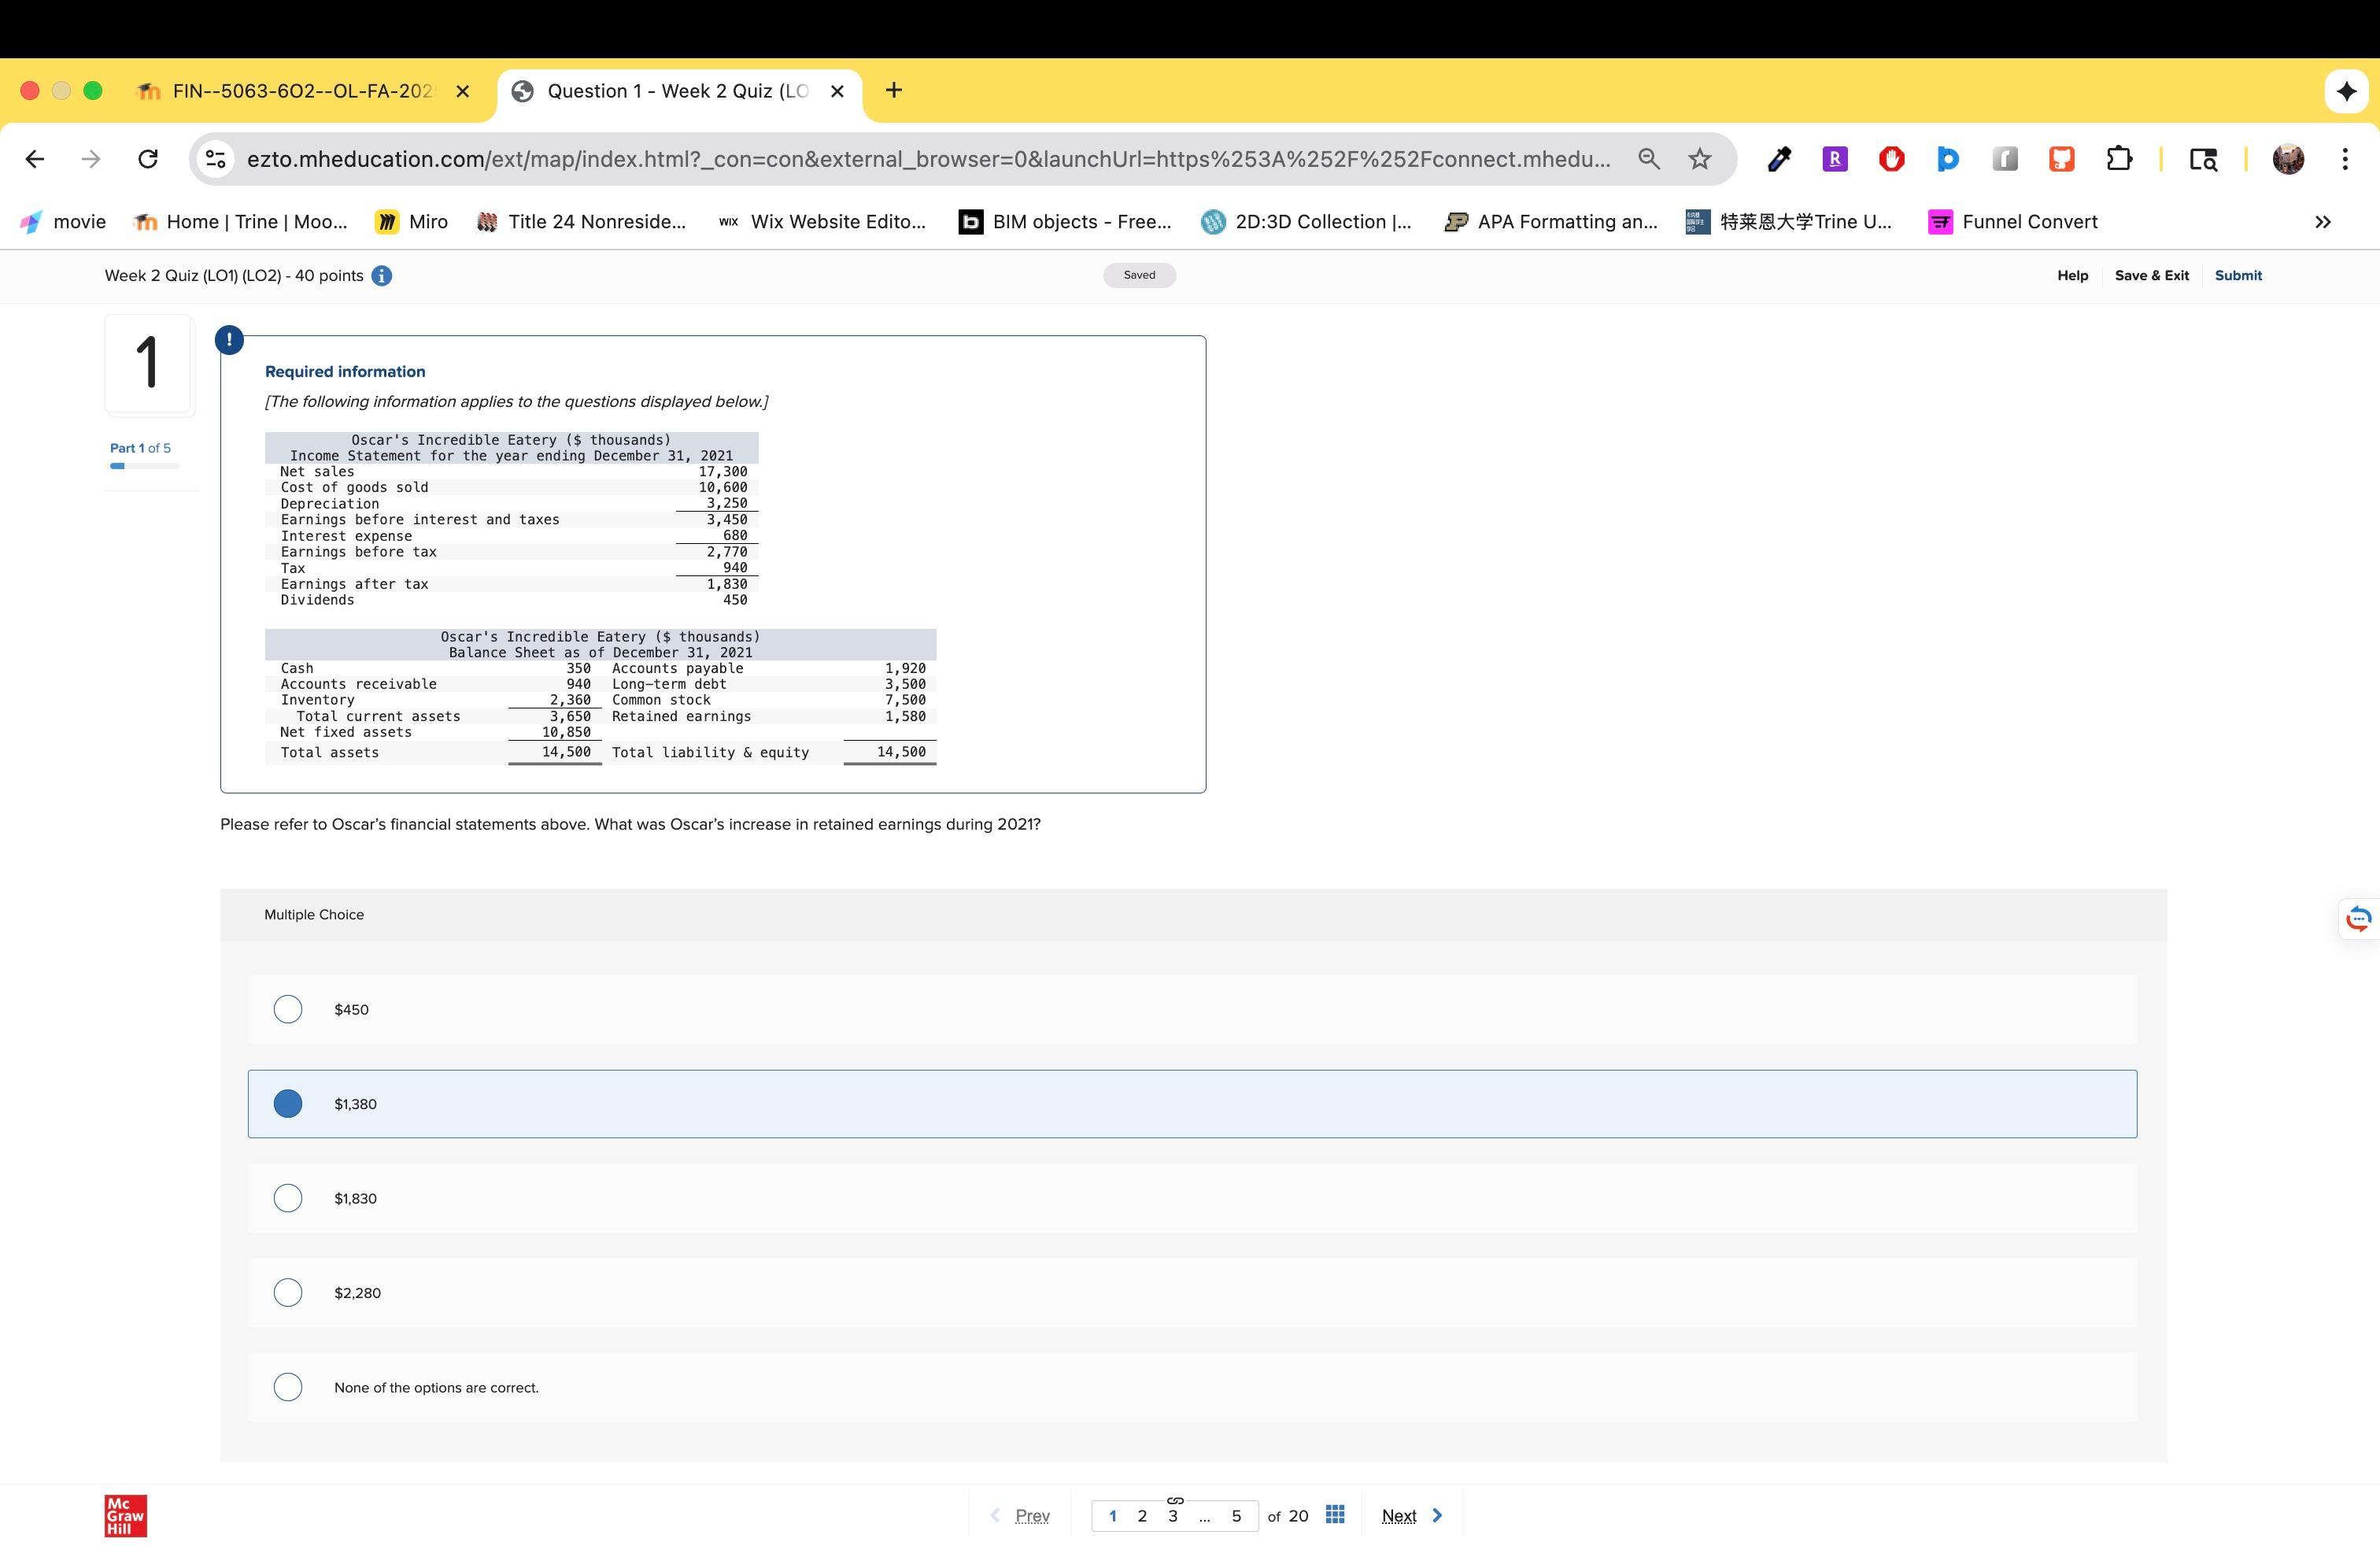Open the purple R extension
The height and width of the screenshot is (1546, 2380).
(1835, 159)
